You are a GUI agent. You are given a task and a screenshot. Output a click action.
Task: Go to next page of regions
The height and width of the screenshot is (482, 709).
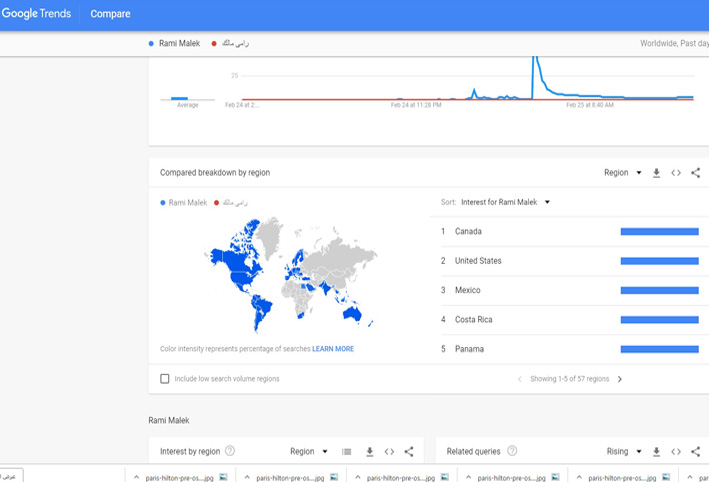[x=620, y=379]
